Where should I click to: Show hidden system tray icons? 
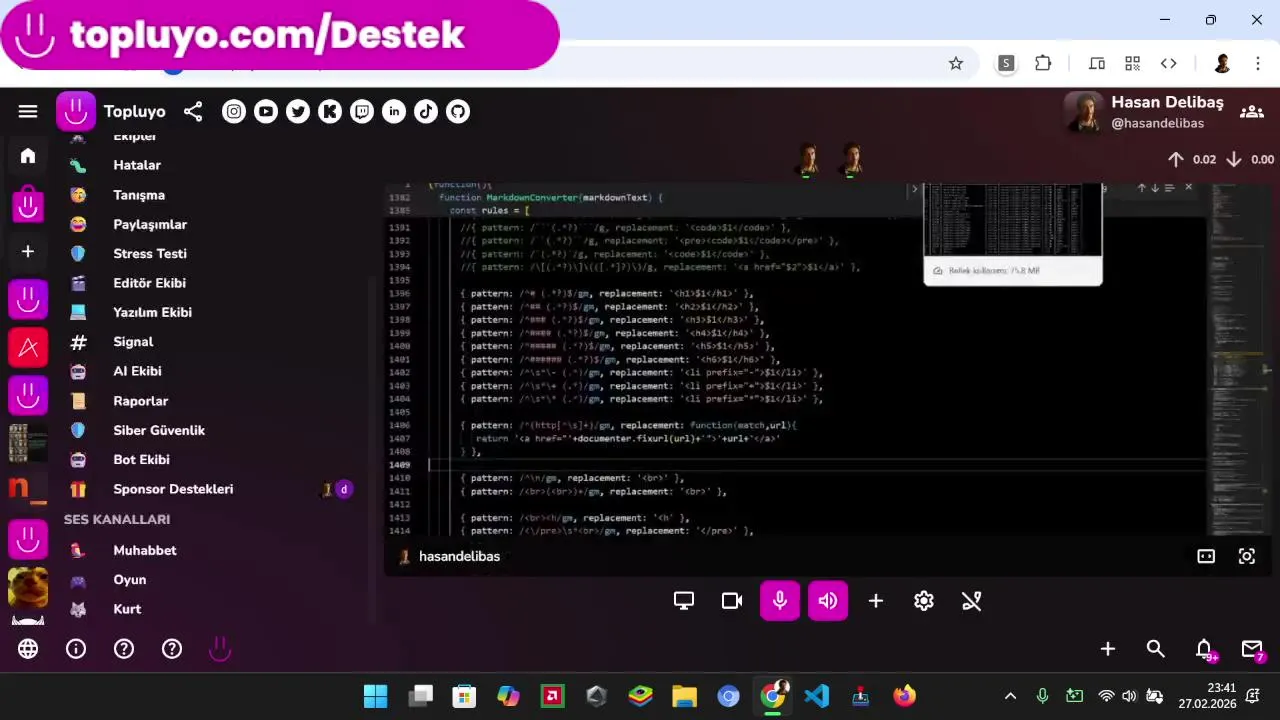tap(1010, 696)
